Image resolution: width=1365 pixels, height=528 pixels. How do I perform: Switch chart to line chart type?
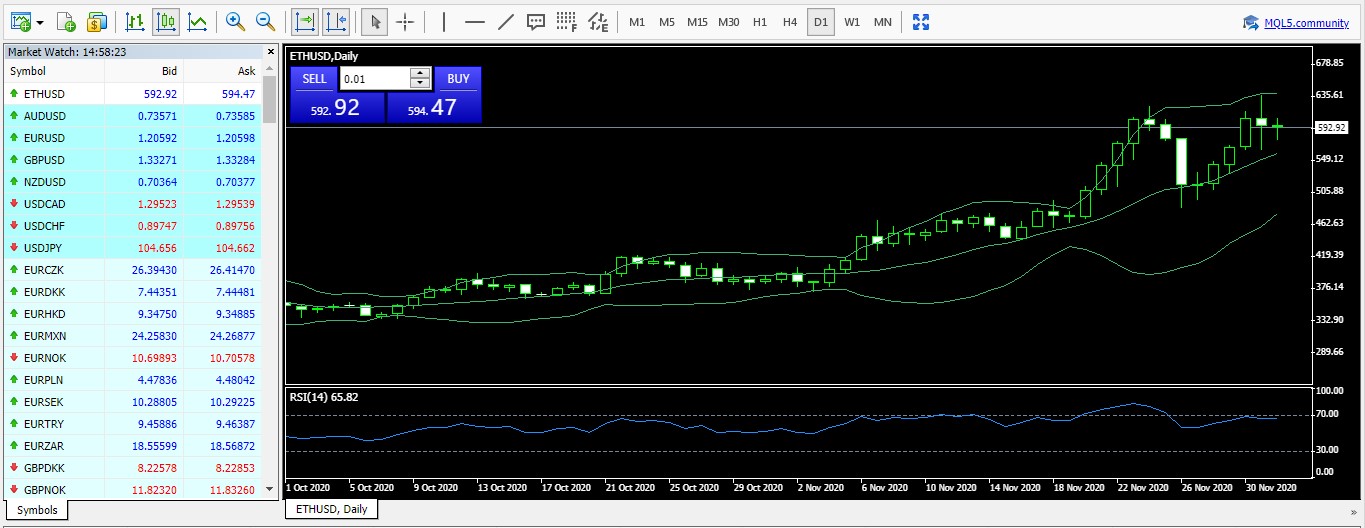198,21
